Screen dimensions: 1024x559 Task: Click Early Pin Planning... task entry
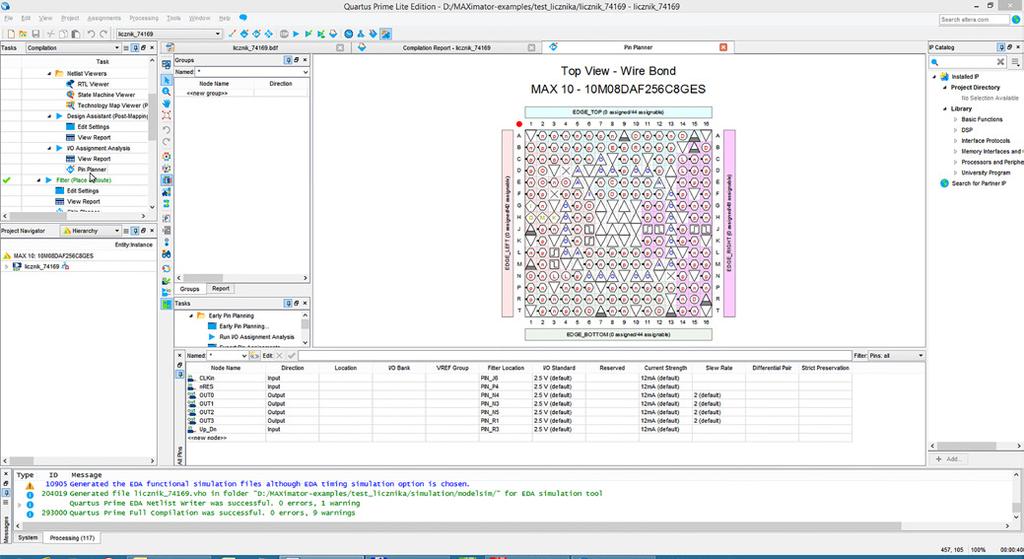(x=244, y=326)
